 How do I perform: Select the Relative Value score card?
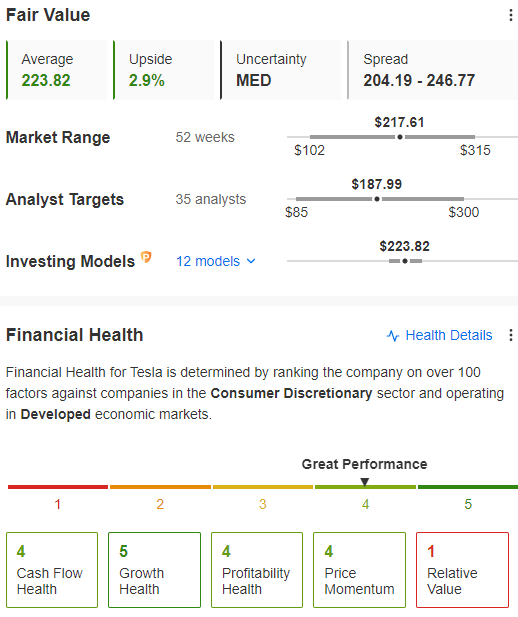[x=462, y=570]
